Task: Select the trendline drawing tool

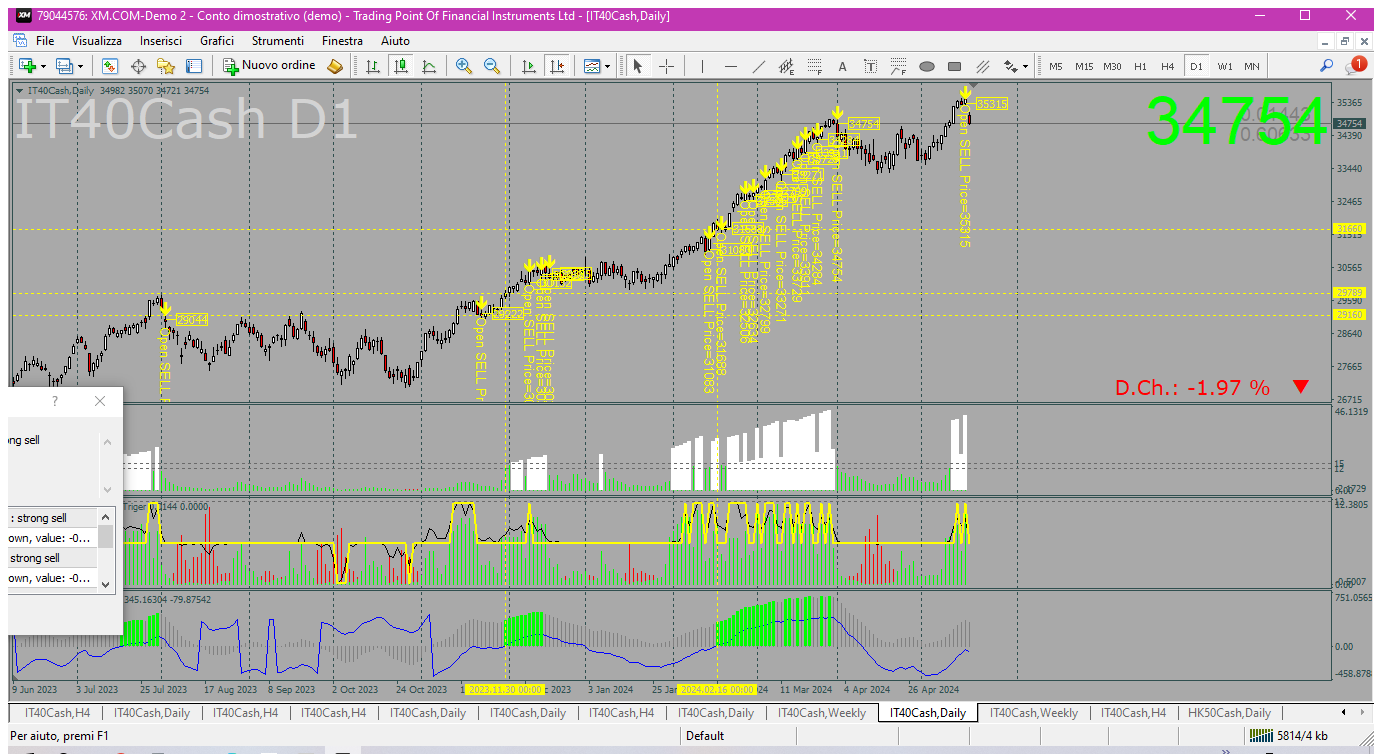Action: [758, 66]
